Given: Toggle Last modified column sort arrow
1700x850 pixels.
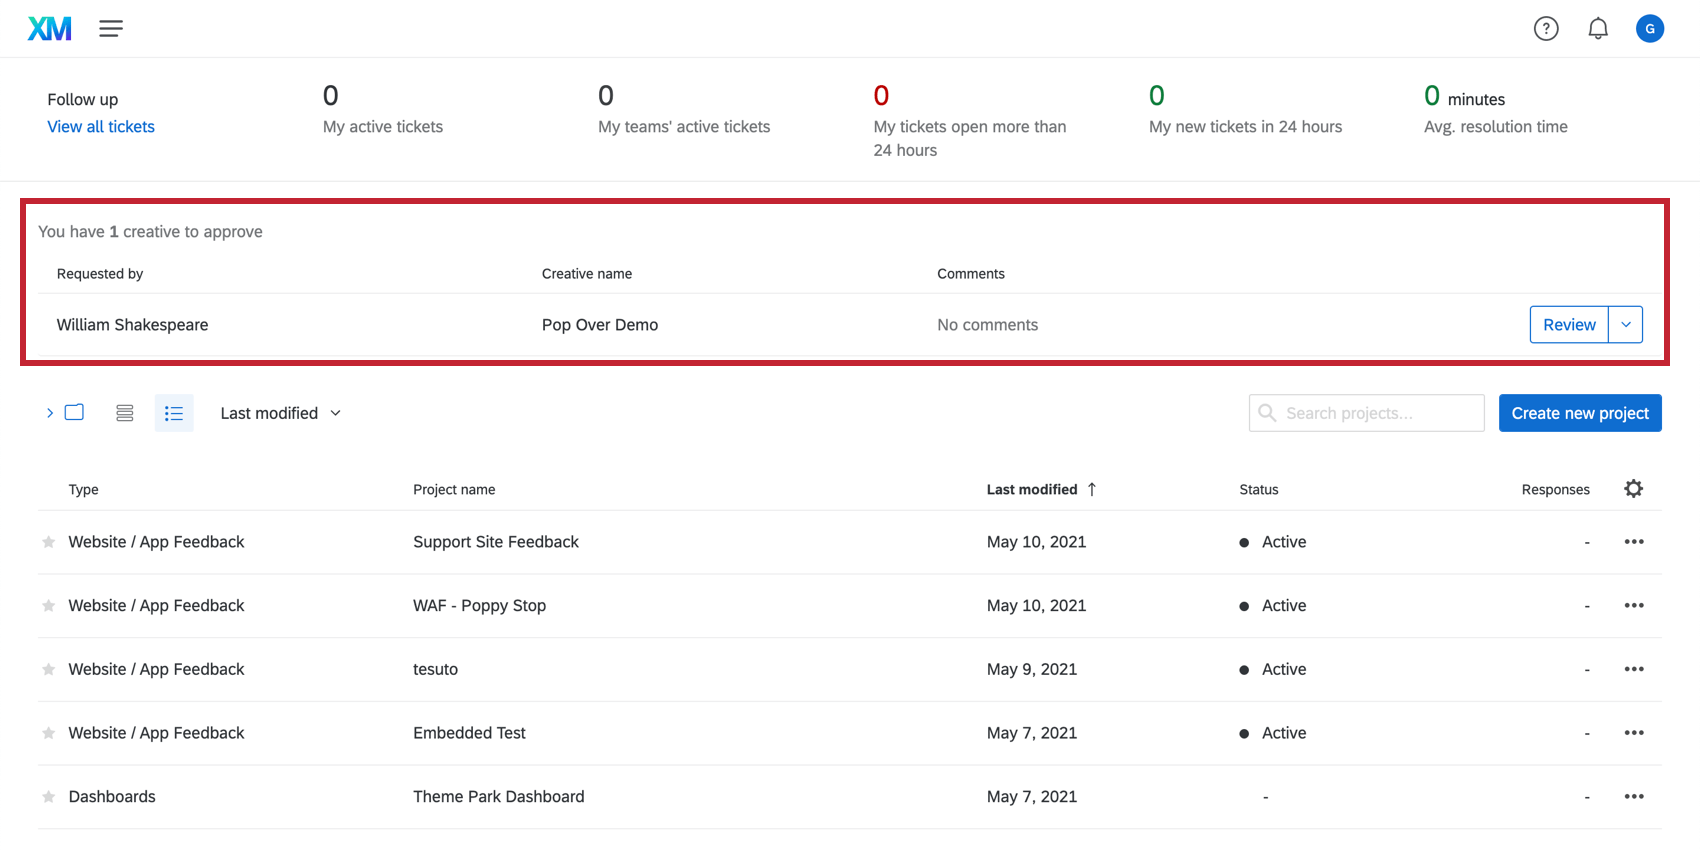Looking at the screenshot, I should point(1092,489).
